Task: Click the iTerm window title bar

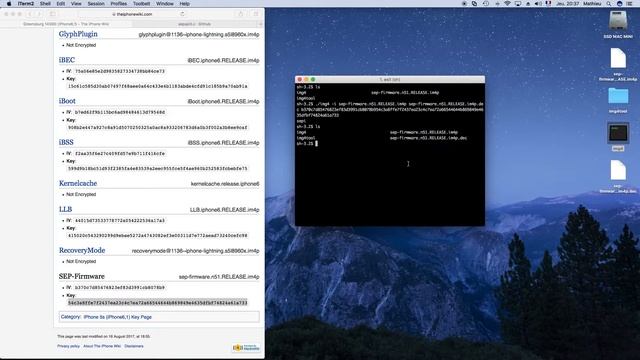Action: [390, 79]
